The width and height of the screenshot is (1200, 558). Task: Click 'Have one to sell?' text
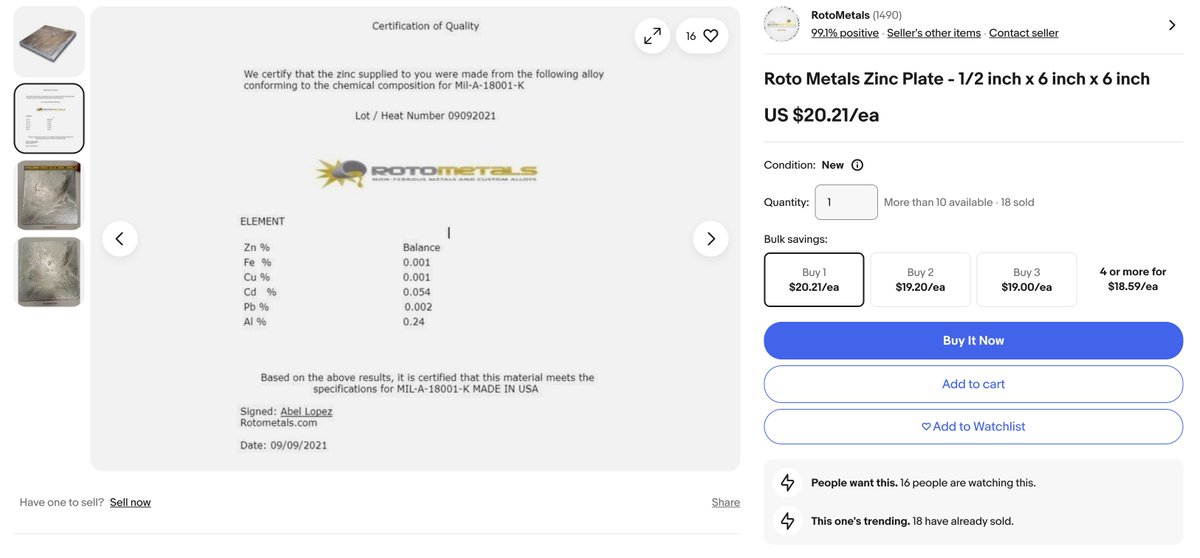pos(62,502)
